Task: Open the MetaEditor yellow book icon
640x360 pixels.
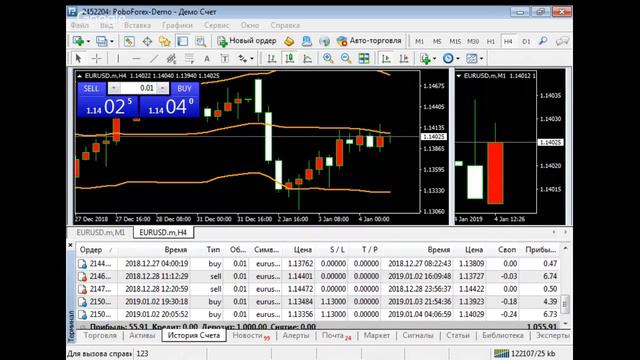Action: tap(289, 41)
